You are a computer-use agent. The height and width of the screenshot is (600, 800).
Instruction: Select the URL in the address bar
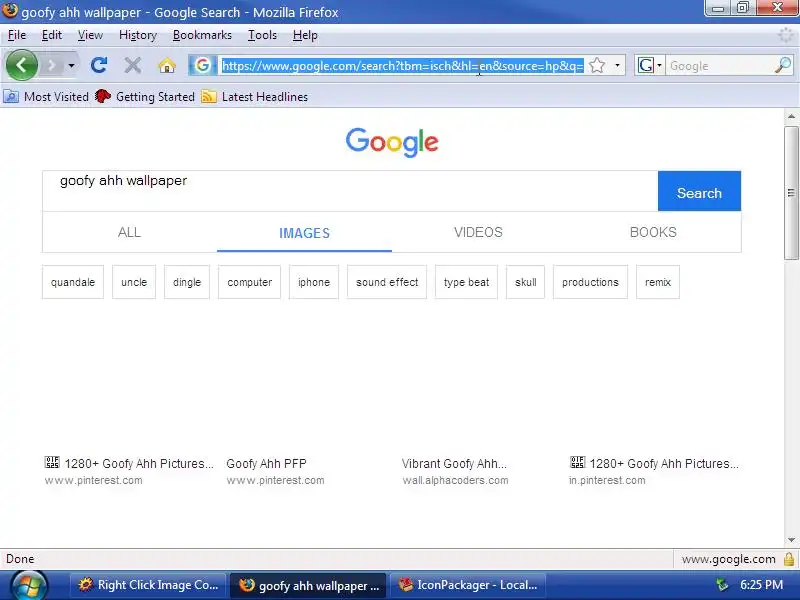click(x=403, y=66)
